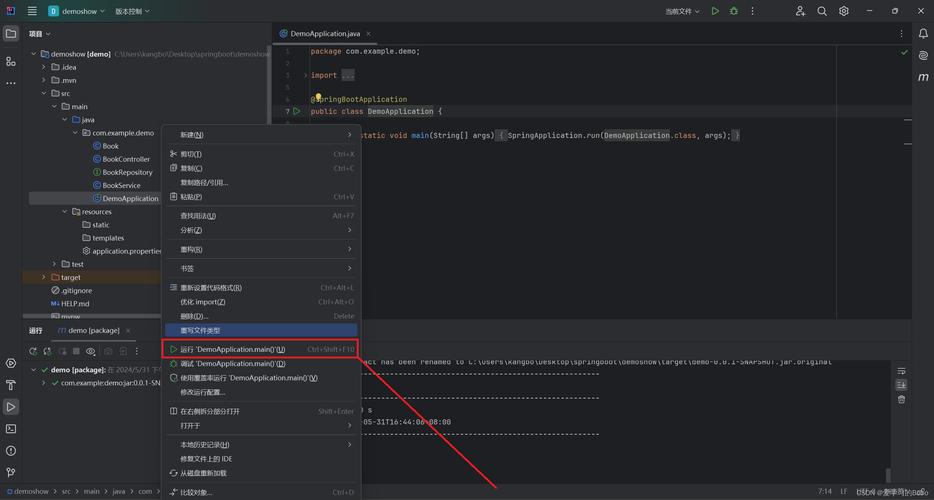Open editor tabs more options
Image resolution: width=934 pixels, height=500 pixels.
901,34
